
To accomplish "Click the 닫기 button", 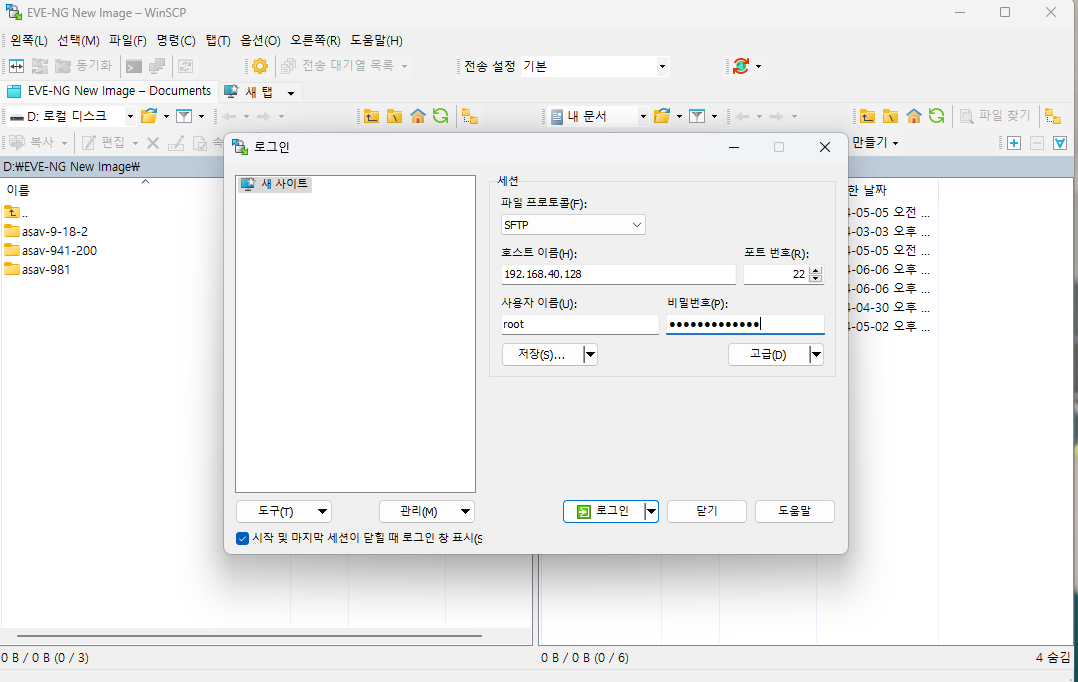I will coord(707,512).
